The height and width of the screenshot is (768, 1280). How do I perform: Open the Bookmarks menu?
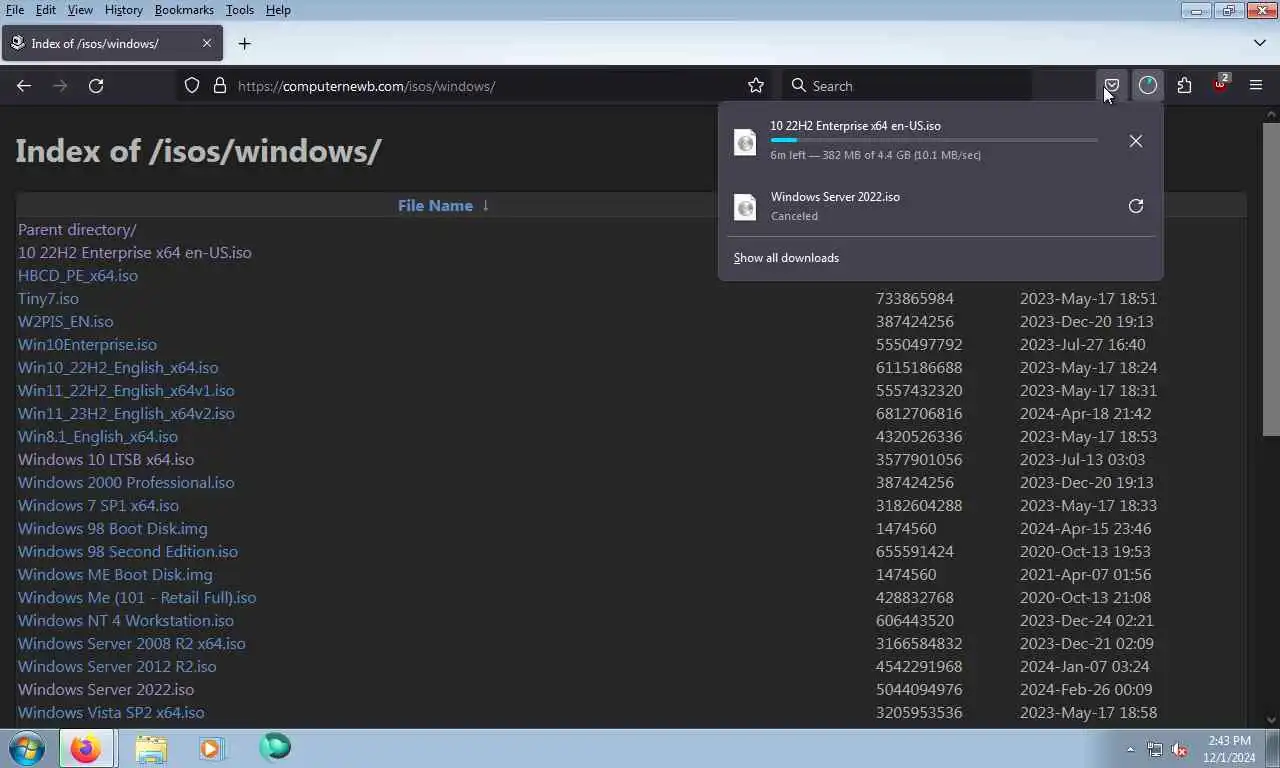tap(184, 10)
